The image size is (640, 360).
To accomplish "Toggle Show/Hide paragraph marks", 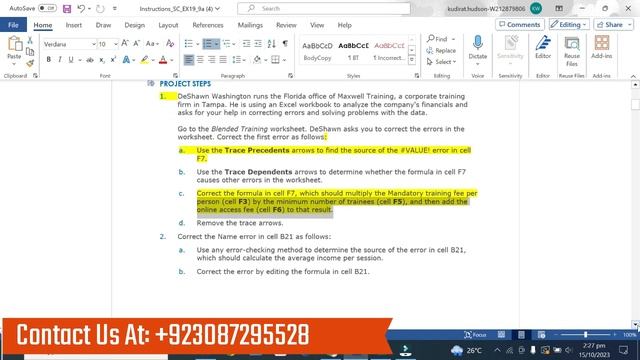I will 285,44.
